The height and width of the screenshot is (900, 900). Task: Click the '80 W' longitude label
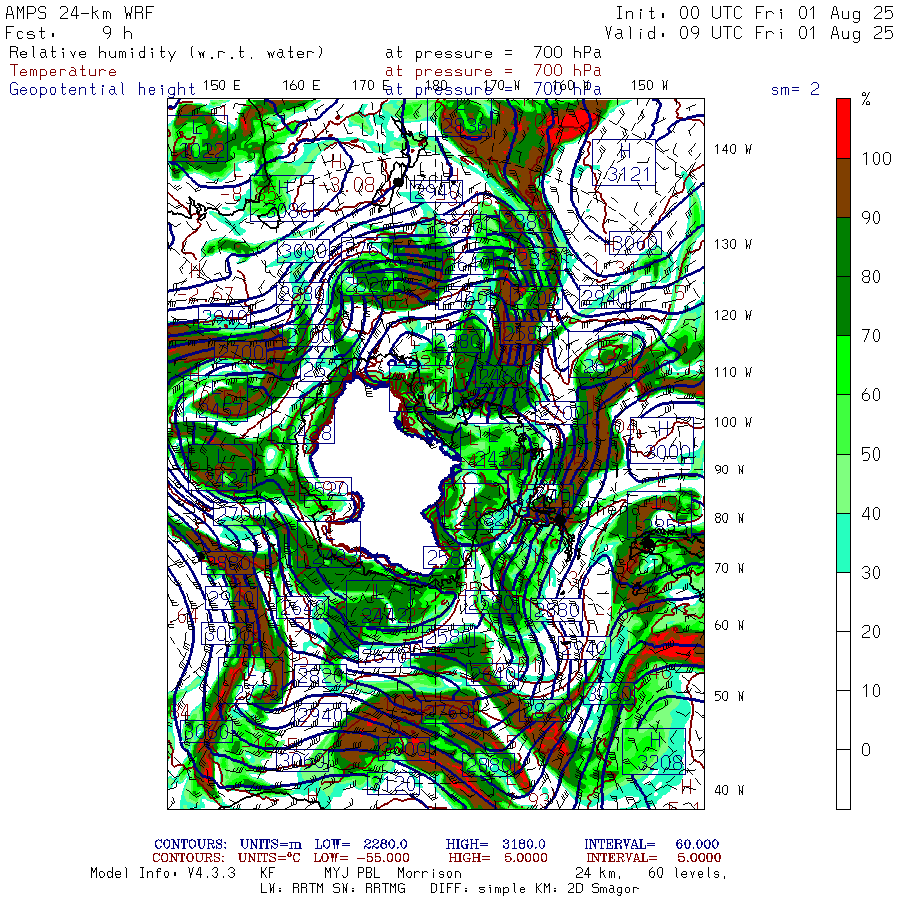point(729,518)
